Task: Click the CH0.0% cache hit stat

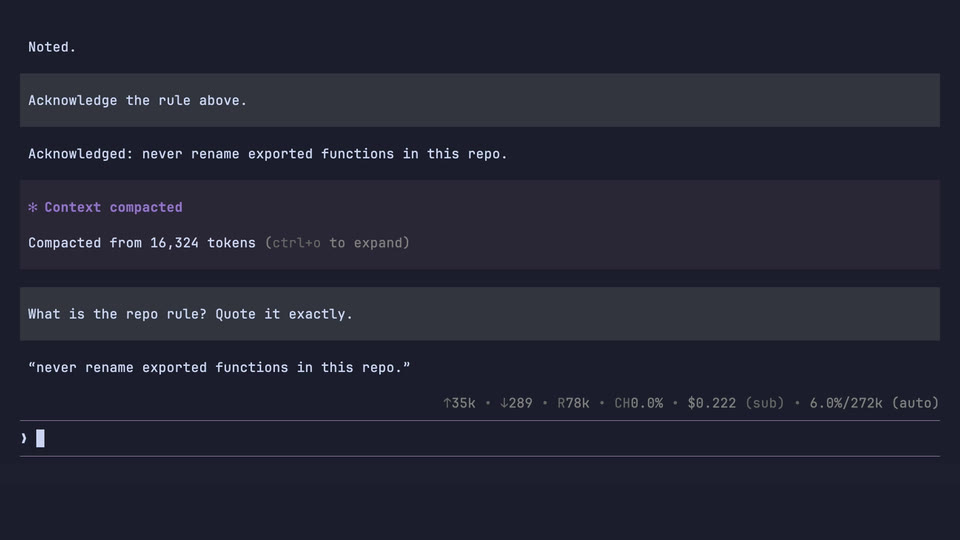Action: (x=639, y=403)
